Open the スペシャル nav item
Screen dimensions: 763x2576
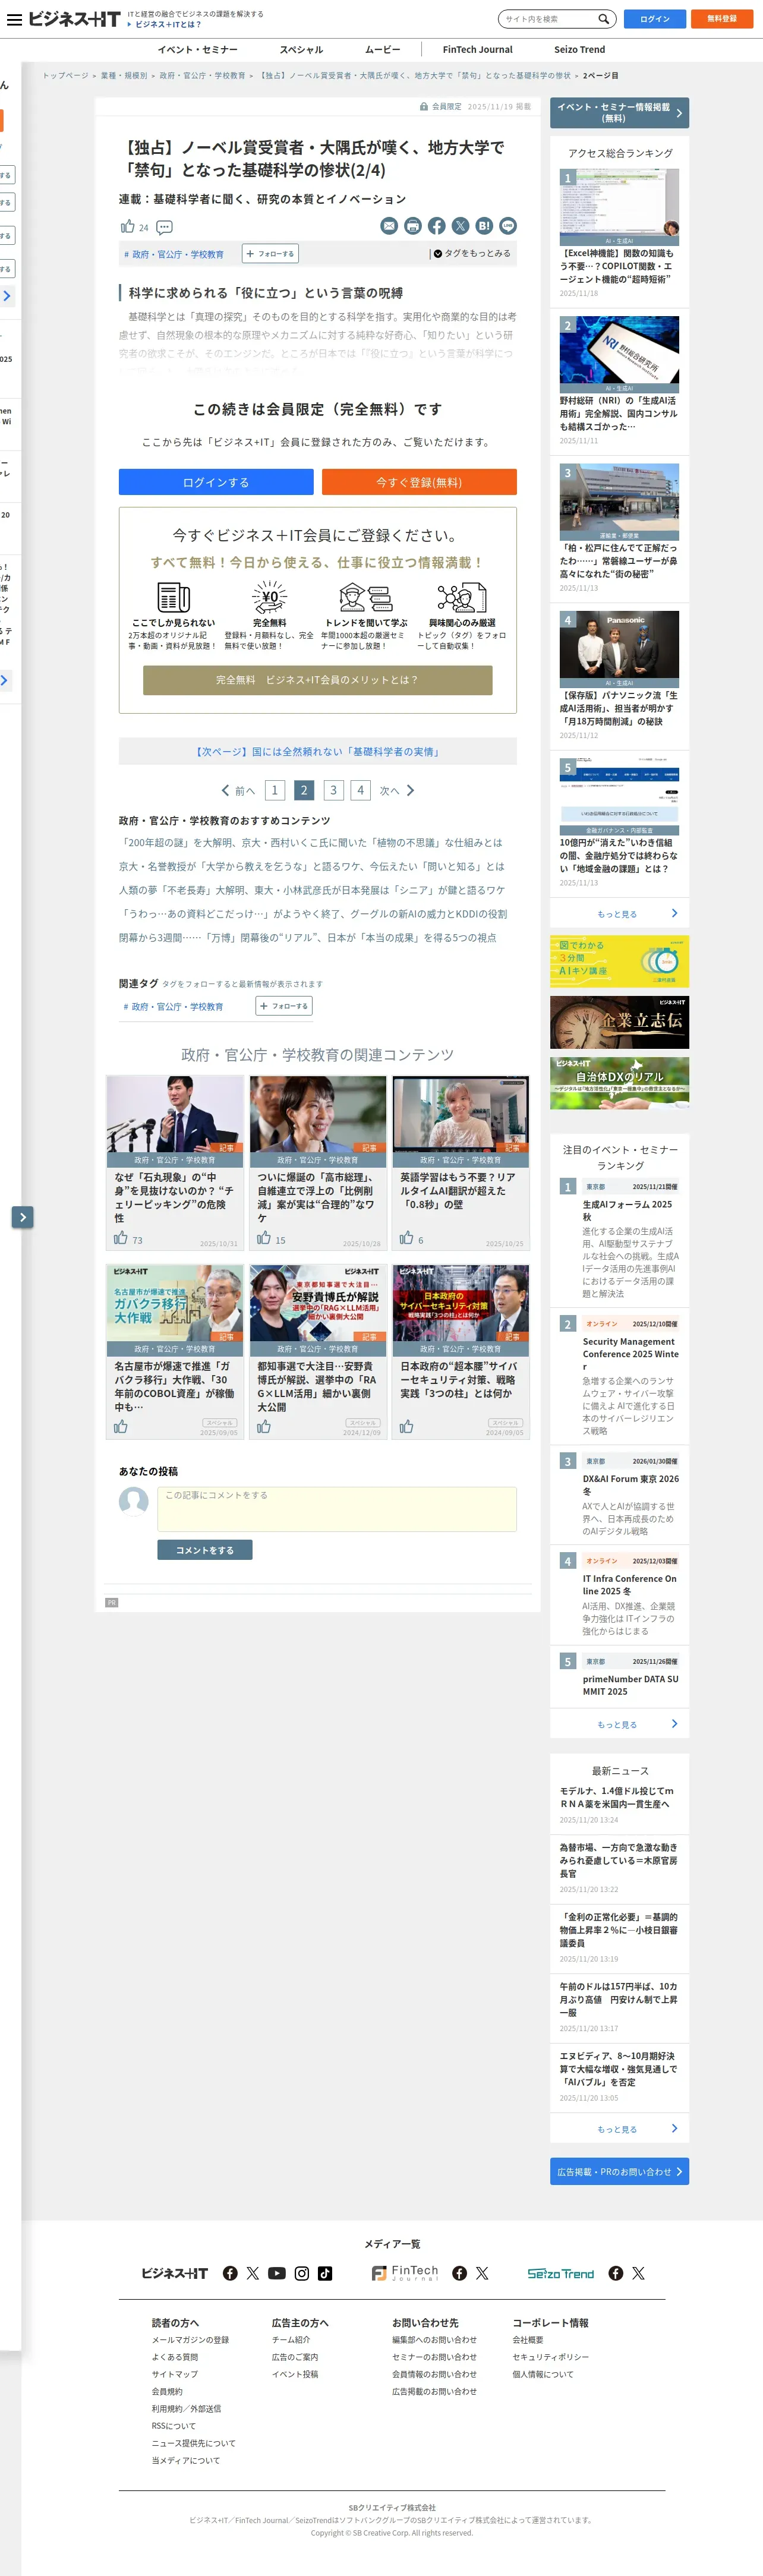[301, 49]
